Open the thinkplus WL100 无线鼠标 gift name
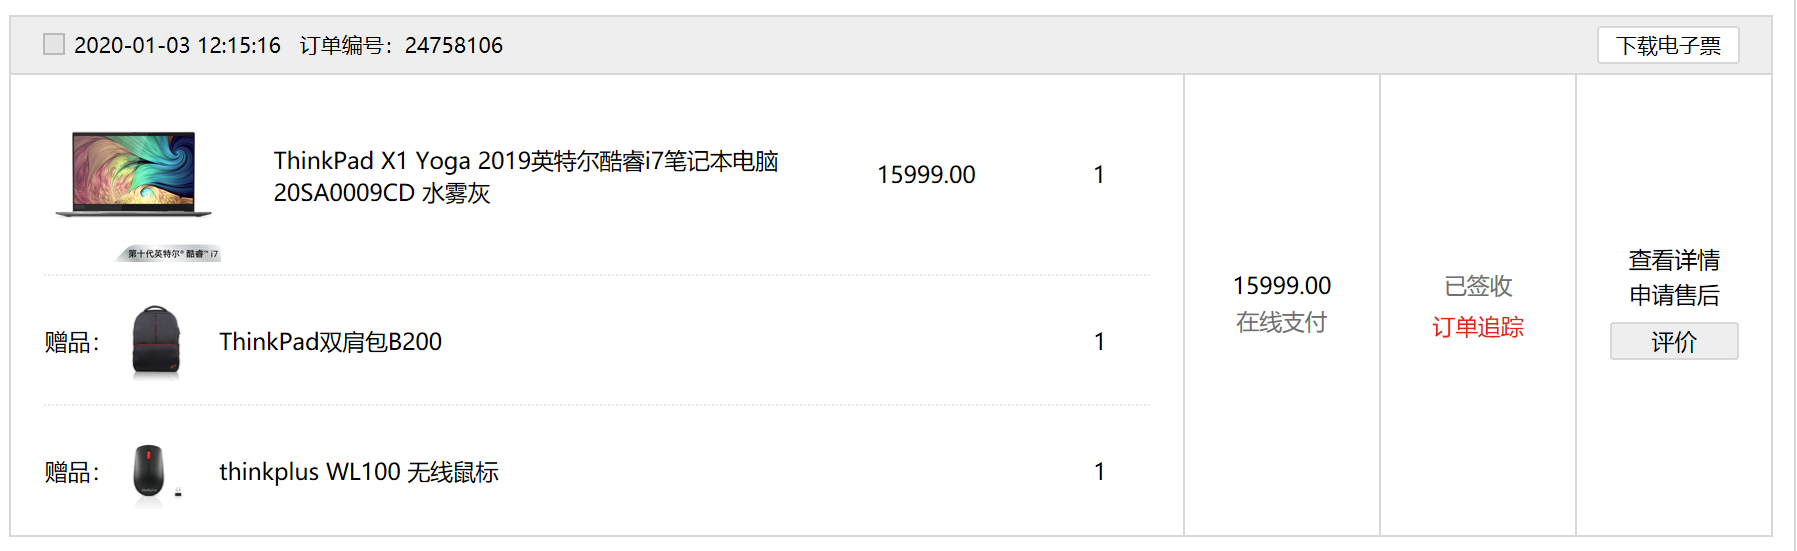The height and width of the screenshot is (551, 1797). tap(358, 472)
